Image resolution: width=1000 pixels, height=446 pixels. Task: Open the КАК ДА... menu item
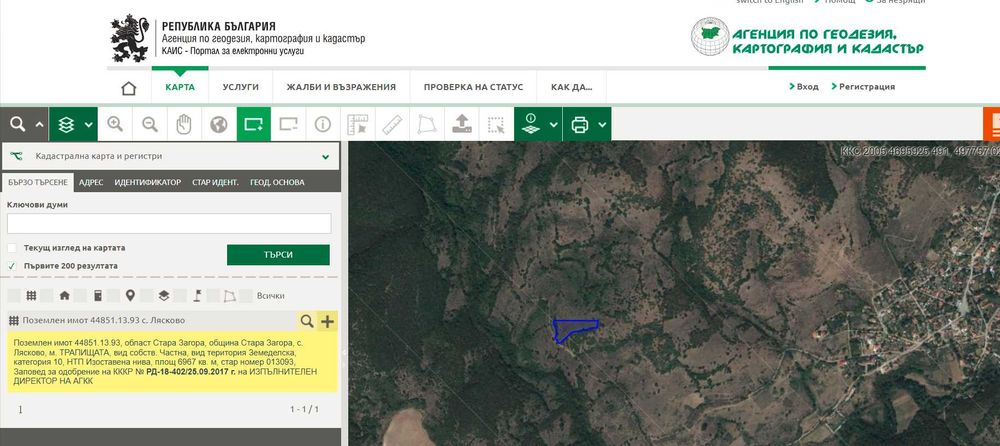point(571,87)
